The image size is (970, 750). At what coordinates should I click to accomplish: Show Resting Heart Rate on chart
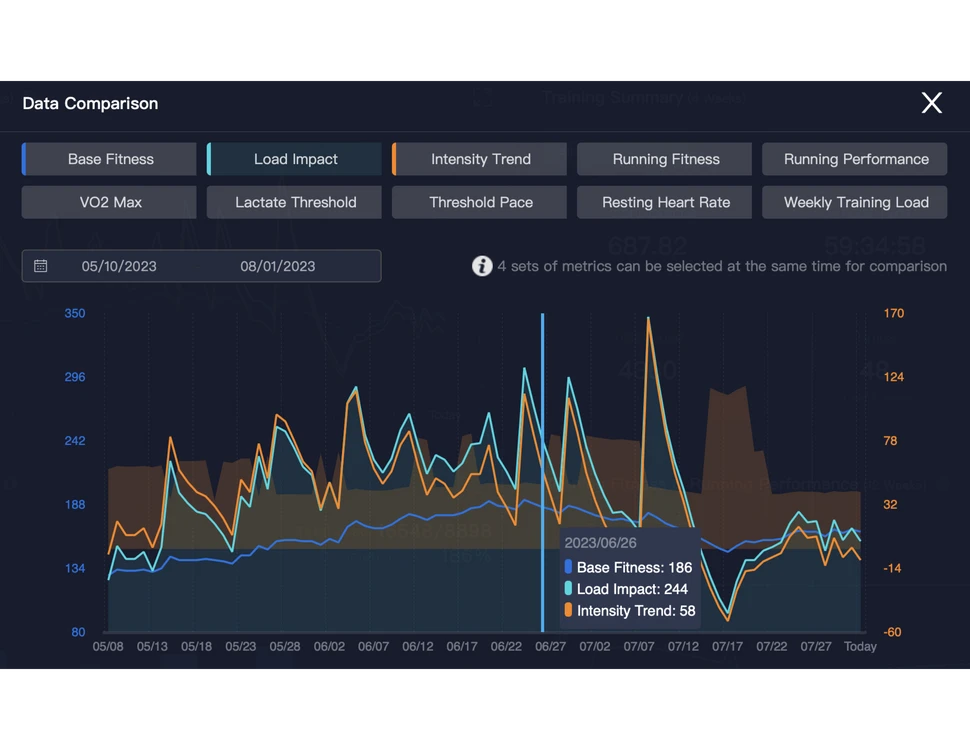click(665, 202)
